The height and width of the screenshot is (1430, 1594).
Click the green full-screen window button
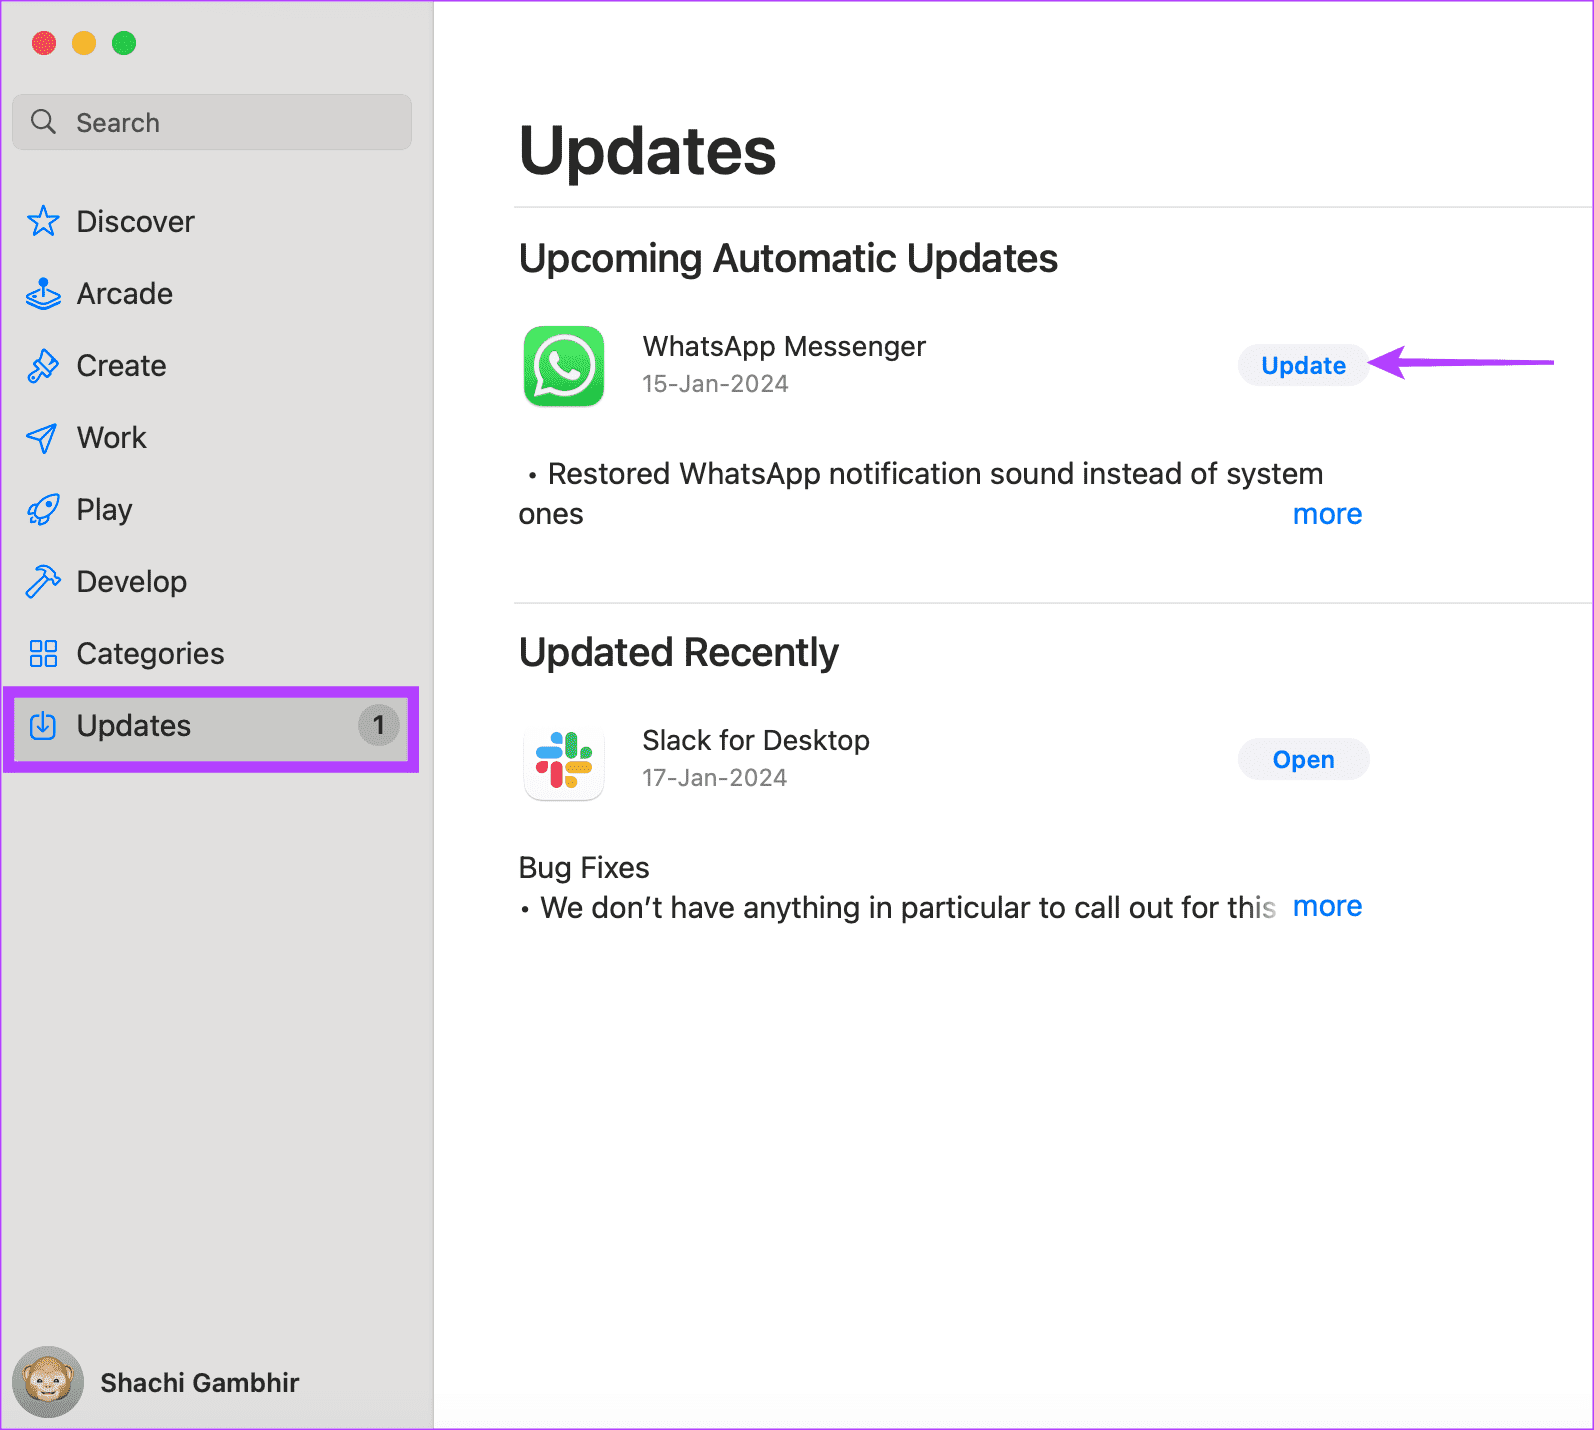click(x=124, y=43)
